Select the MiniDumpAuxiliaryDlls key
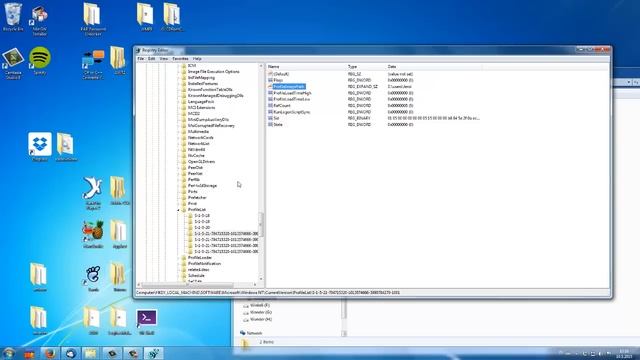This screenshot has width=640, height=360. click(x=208, y=120)
